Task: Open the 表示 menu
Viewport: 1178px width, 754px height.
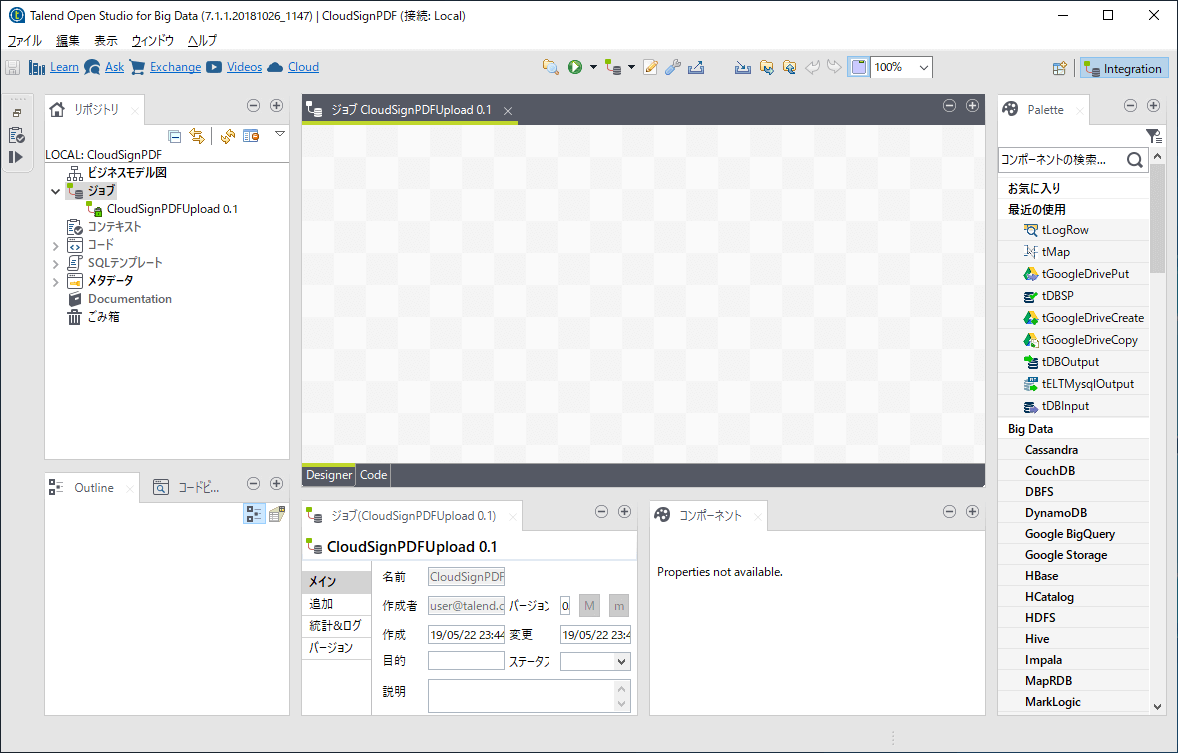Action: [x=106, y=41]
